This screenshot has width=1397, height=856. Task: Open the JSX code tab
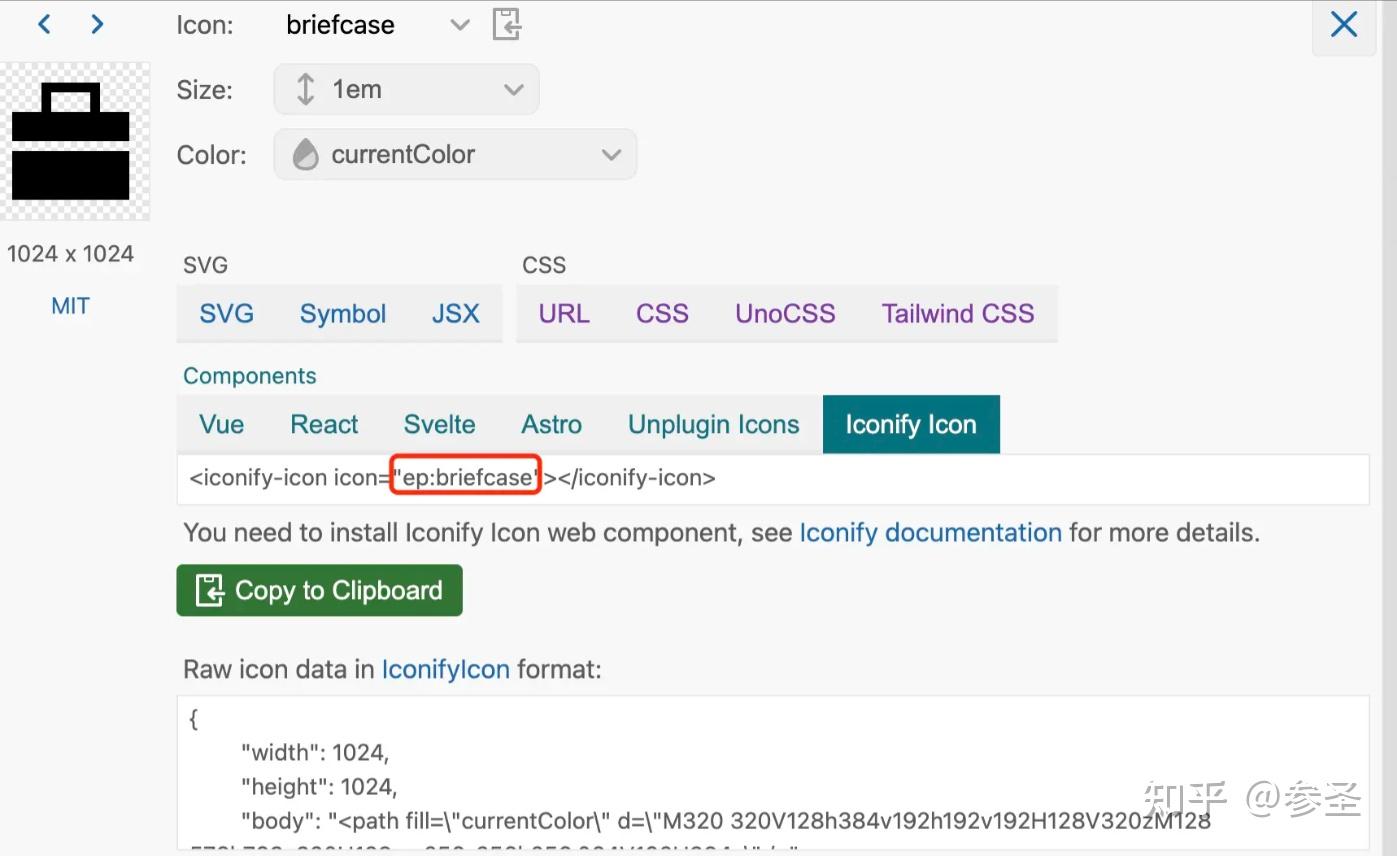[456, 314]
